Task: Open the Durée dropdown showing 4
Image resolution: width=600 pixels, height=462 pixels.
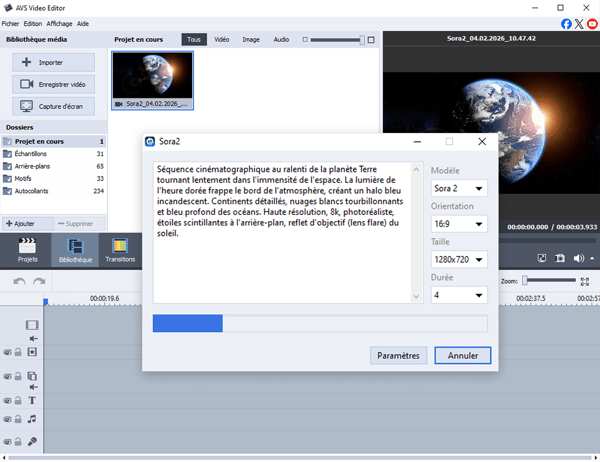Action: (459, 295)
